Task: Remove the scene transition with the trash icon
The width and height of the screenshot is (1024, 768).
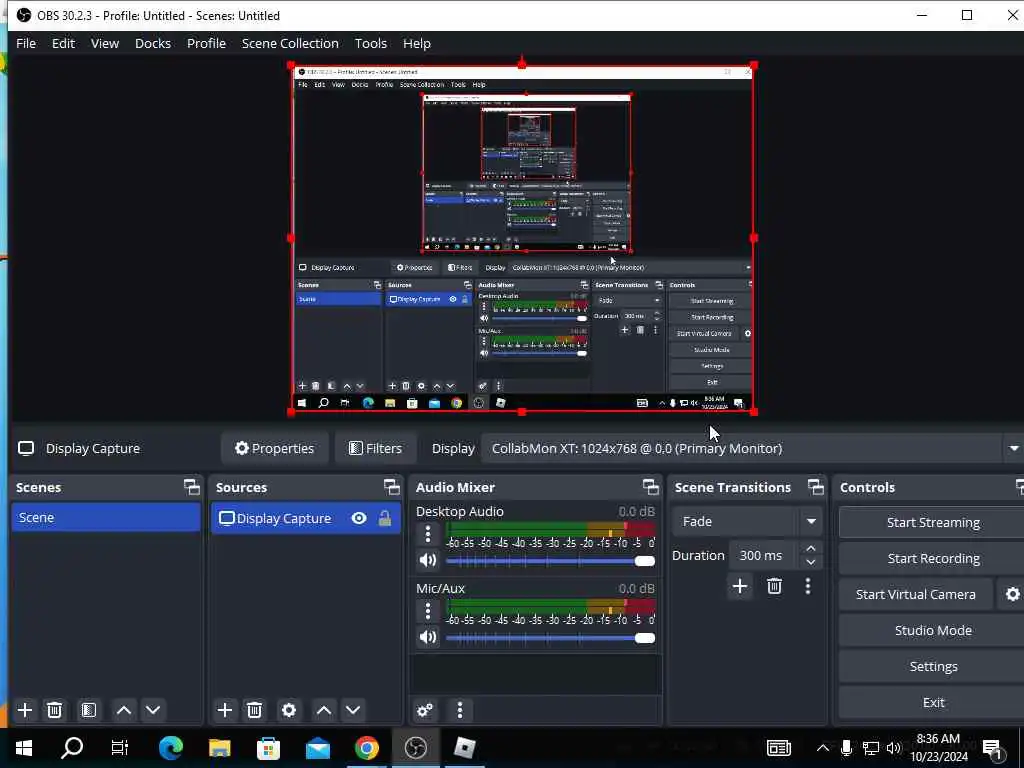Action: (x=775, y=586)
